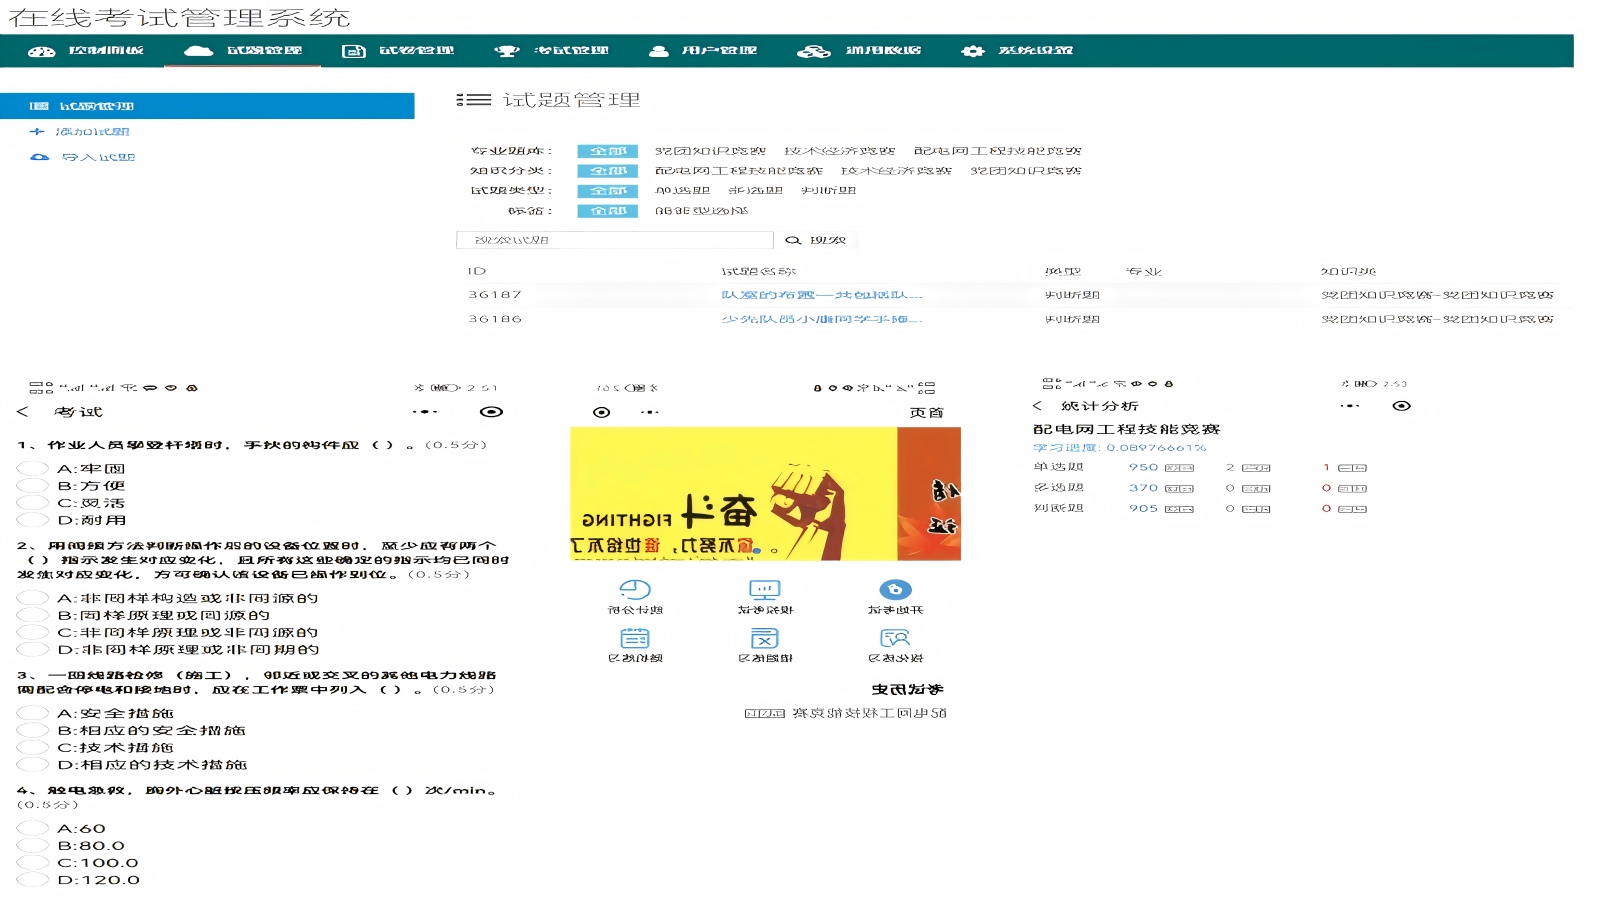
Task: Open the three-dot more menu on the 考试 screen
Action: [425, 412]
